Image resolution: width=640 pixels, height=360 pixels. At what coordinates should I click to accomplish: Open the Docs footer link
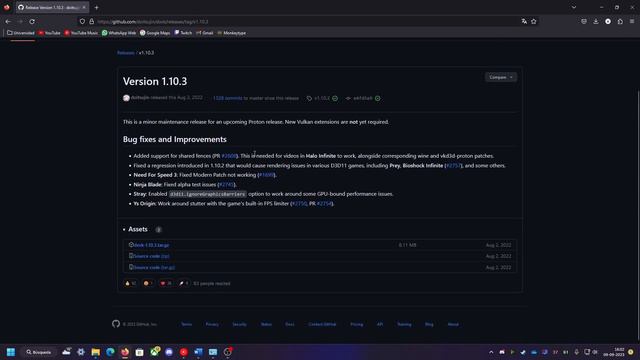pyautogui.click(x=290, y=324)
